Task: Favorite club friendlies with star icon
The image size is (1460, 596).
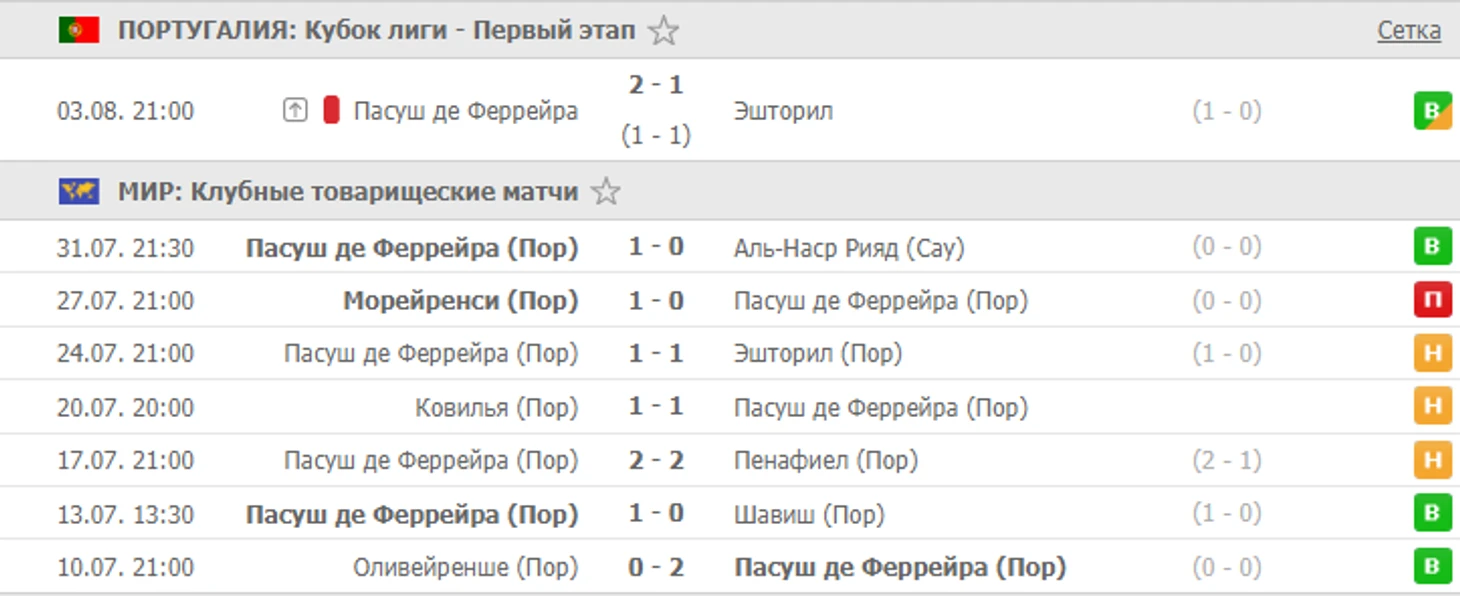Action: click(x=605, y=191)
